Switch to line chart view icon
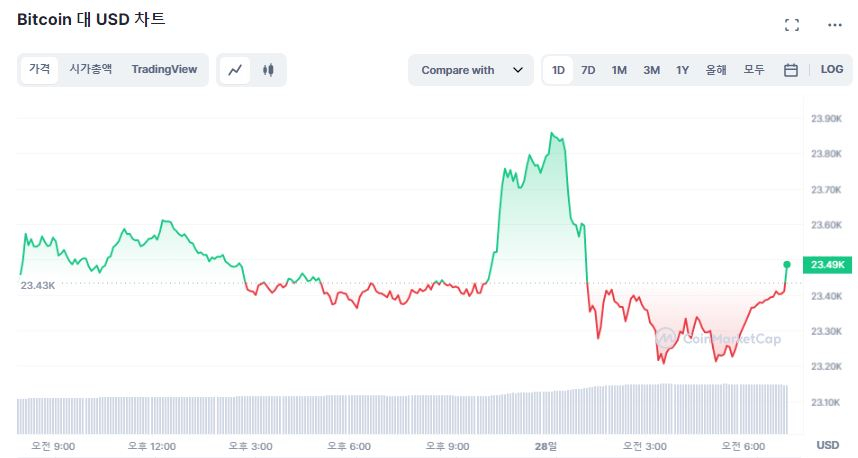 235,70
